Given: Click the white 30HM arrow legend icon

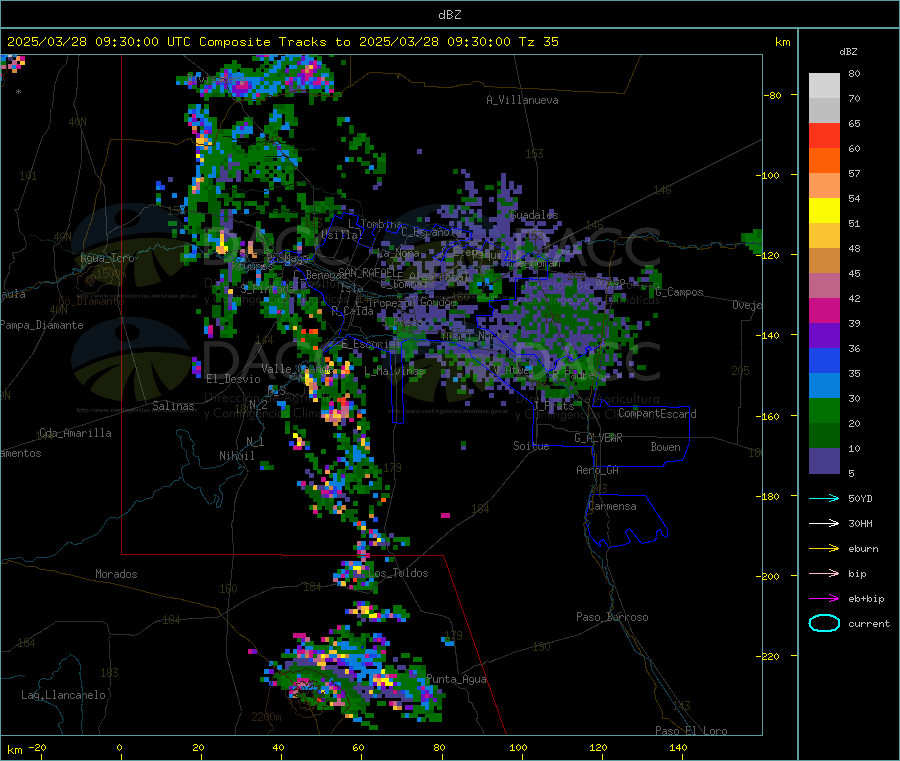Looking at the screenshot, I should tap(824, 523).
